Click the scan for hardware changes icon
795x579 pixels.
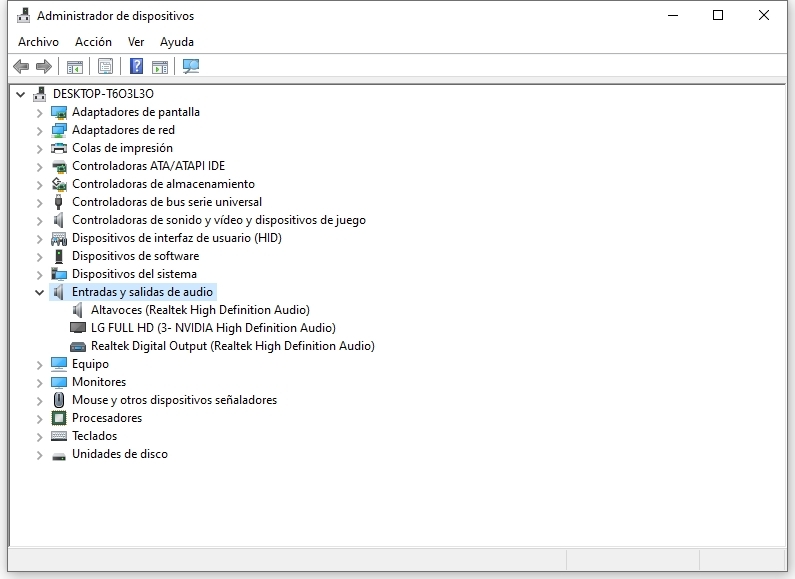pos(191,66)
